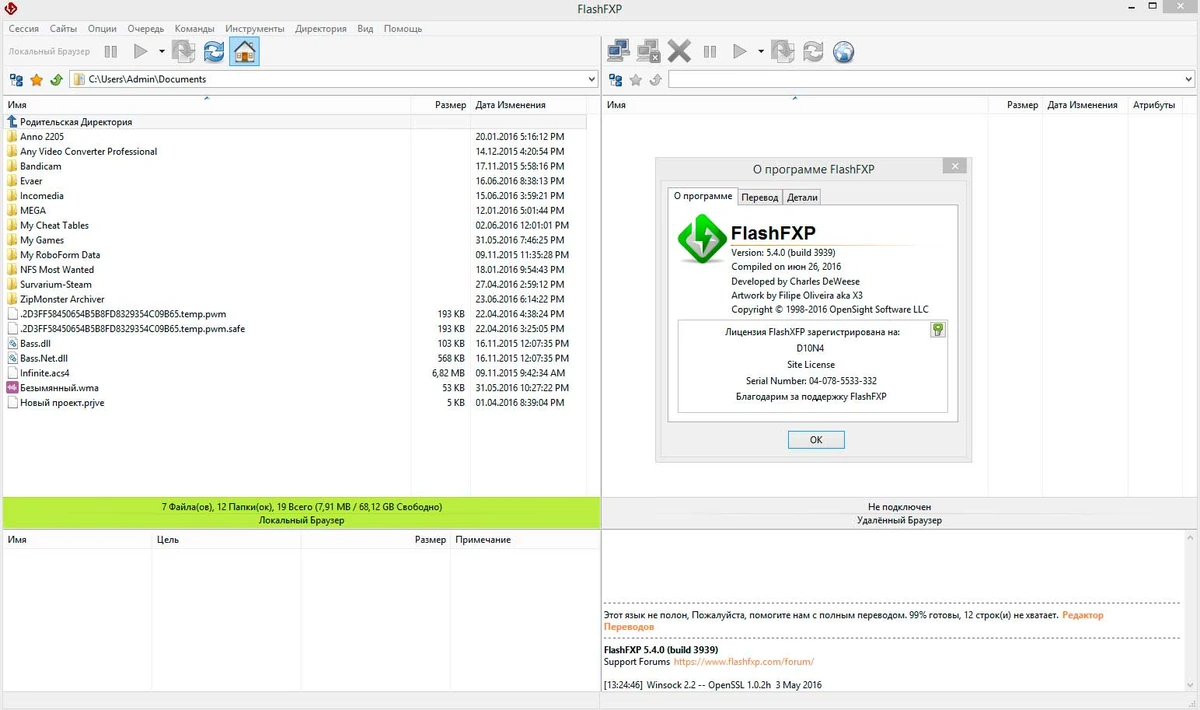Click the remote folder tree icon
1200x710 pixels.
pyautogui.click(x=615, y=79)
